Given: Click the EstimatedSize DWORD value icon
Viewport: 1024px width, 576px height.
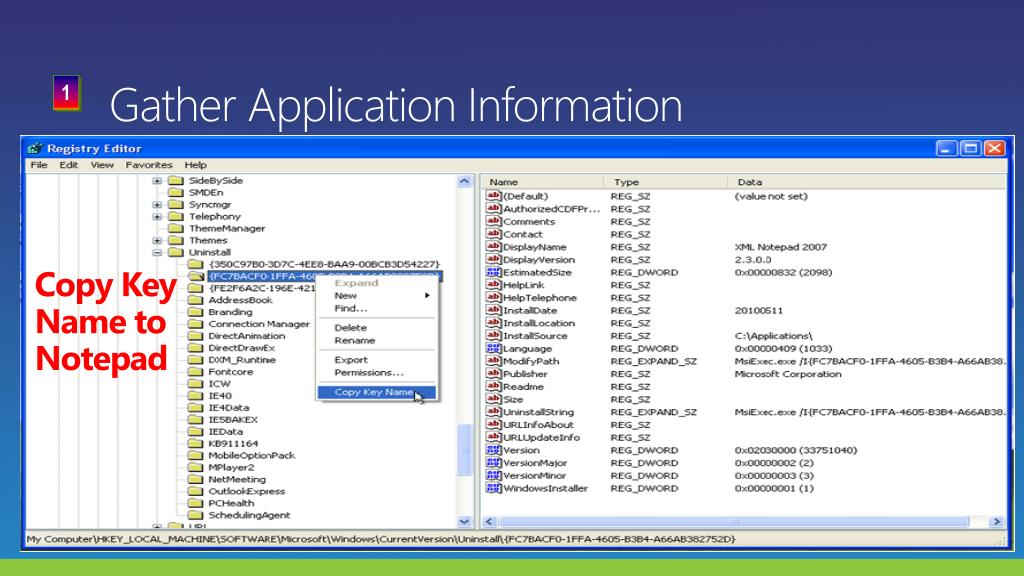Looking at the screenshot, I should tap(492, 272).
